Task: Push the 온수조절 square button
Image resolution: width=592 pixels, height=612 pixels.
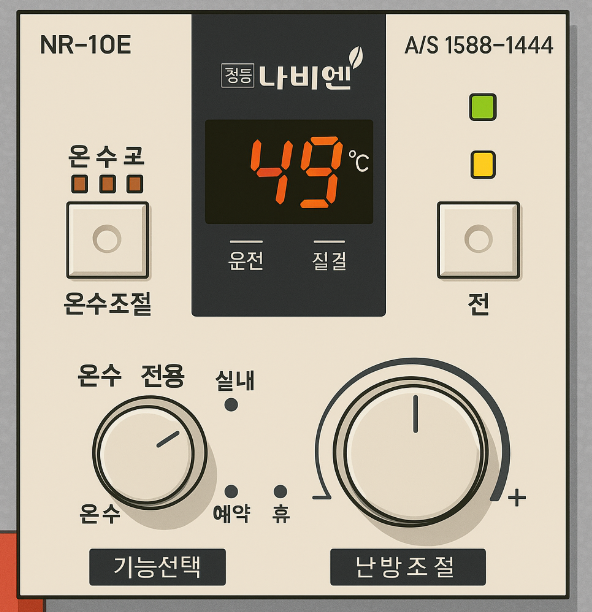Action: (x=107, y=240)
